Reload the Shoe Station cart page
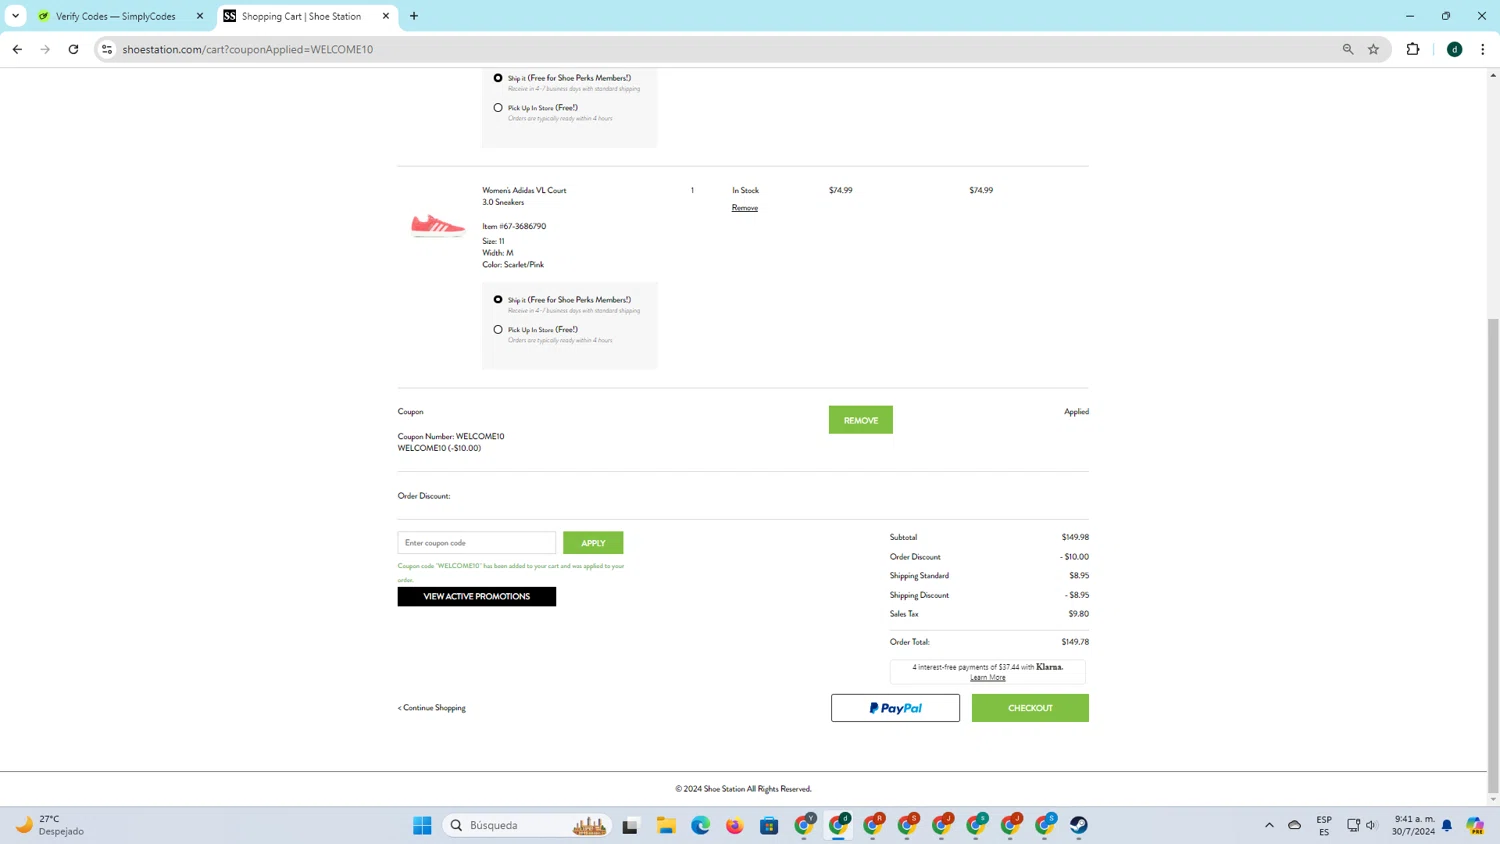 [73, 49]
